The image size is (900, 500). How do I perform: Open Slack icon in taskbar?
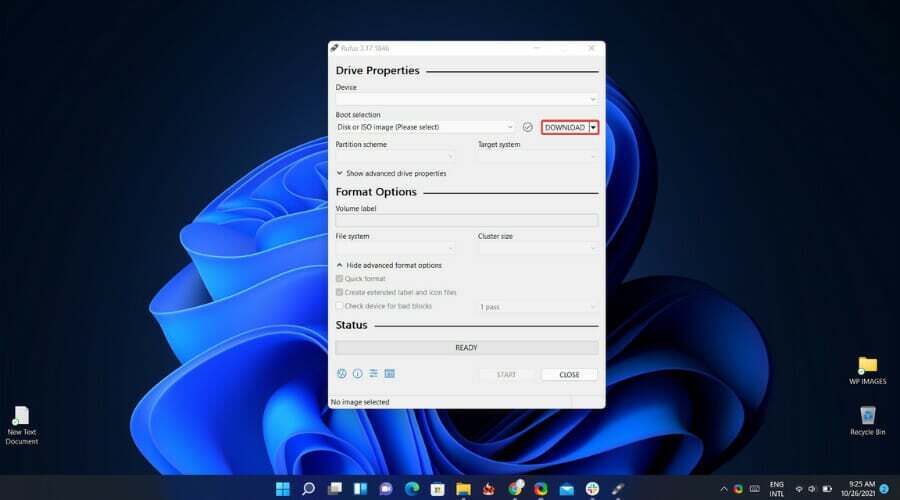pos(592,489)
